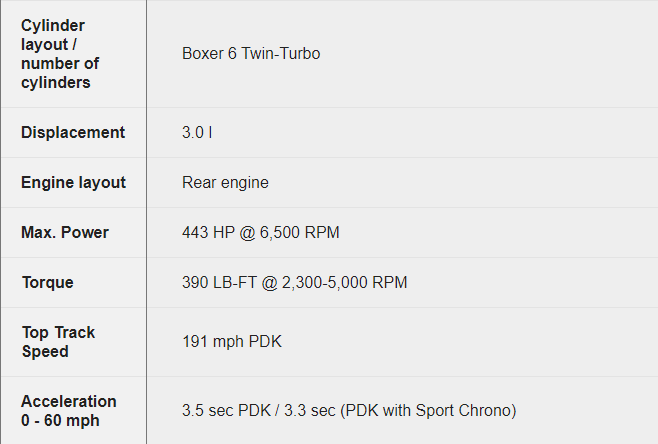658x444 pixels.
Task: Click the word cylinders in first label
Action: tap(56, 83)
